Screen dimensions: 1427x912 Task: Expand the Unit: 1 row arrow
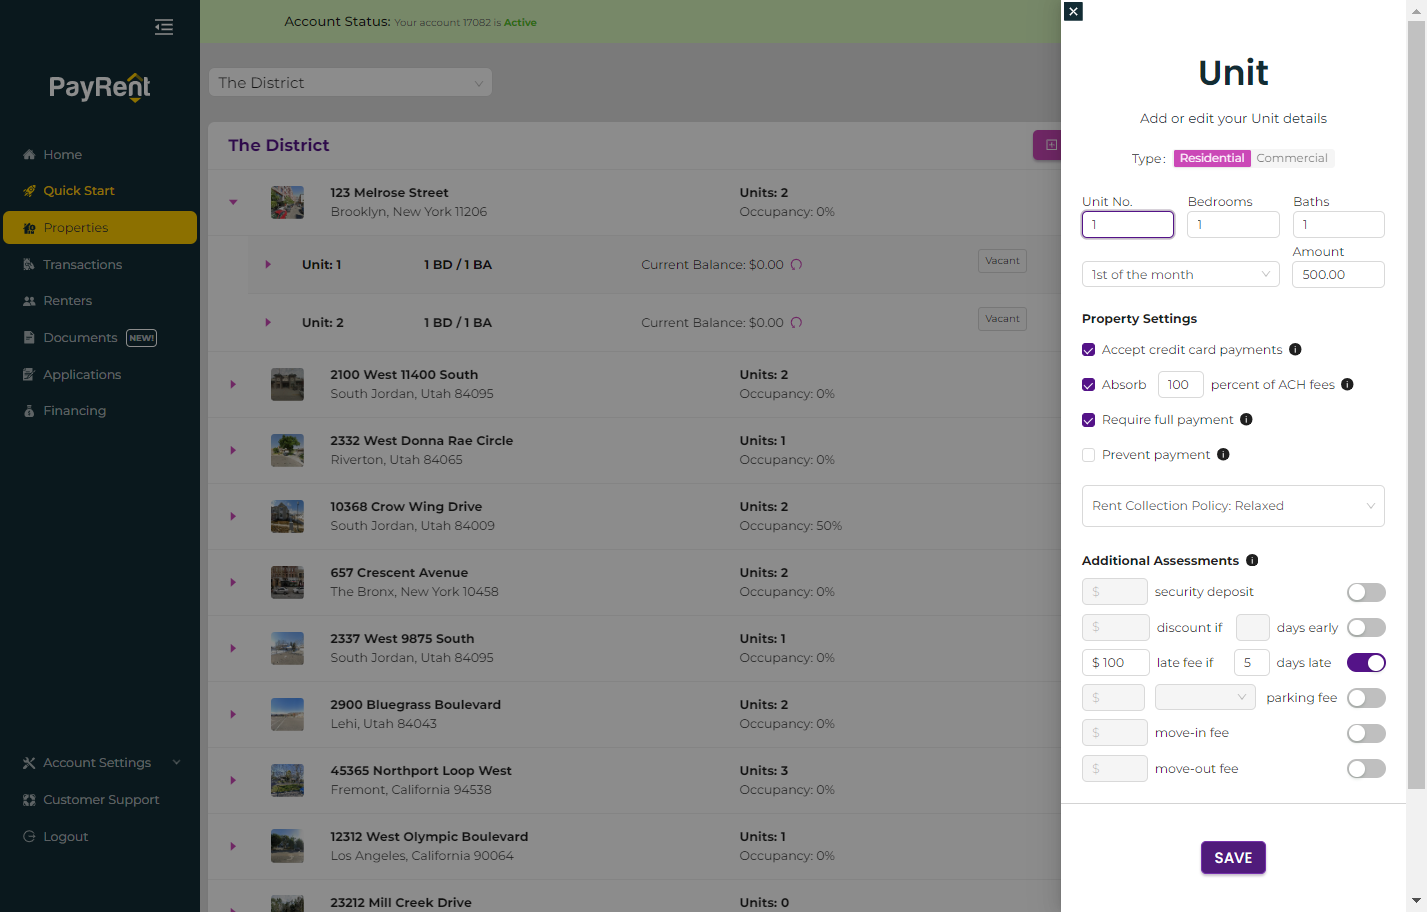[268, 265]
